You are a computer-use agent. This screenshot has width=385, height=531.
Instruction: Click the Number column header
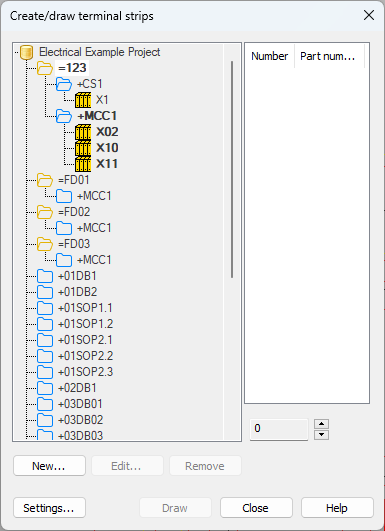270,56
